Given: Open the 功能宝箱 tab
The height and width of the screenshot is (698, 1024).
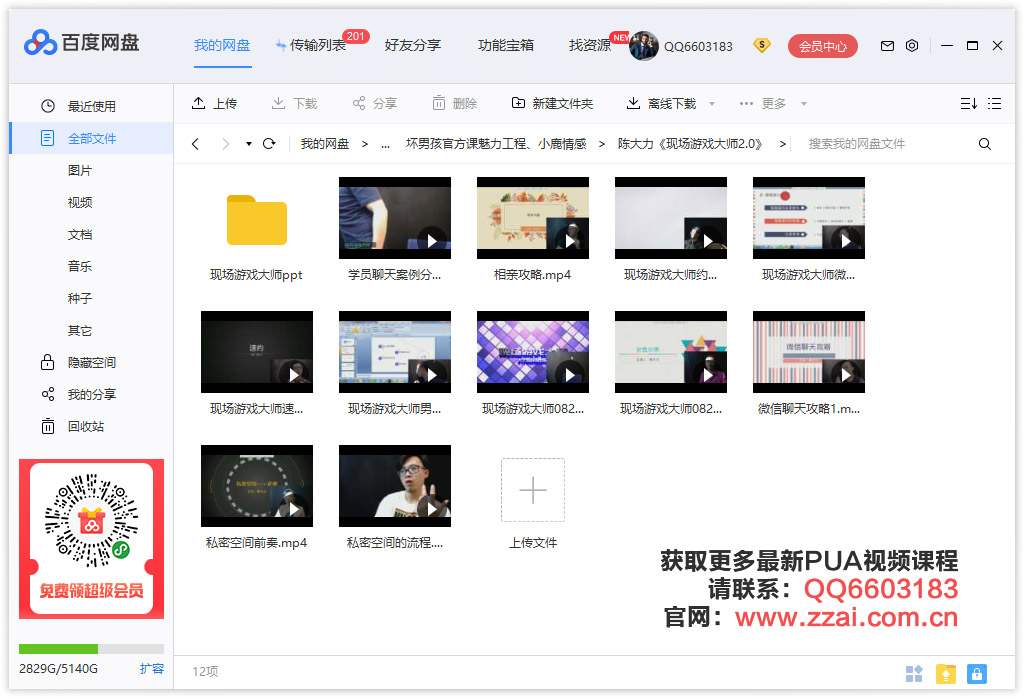Looking at the screenshot, I should [x=506, y=45].
